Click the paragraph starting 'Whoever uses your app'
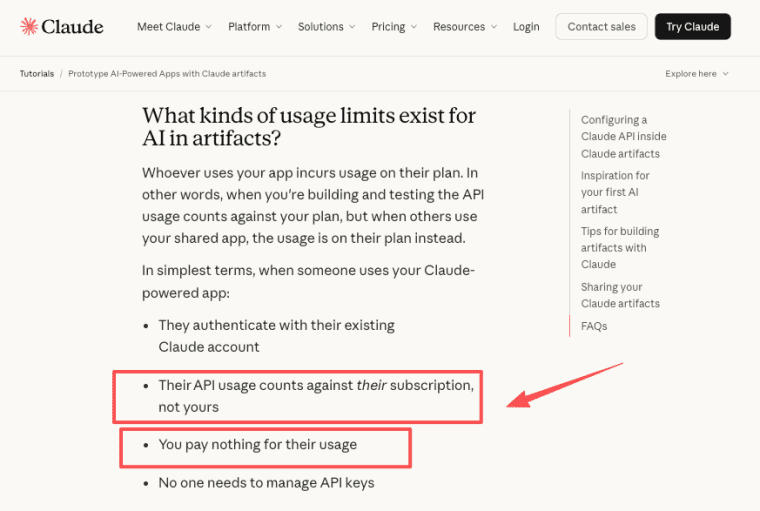 313,206
